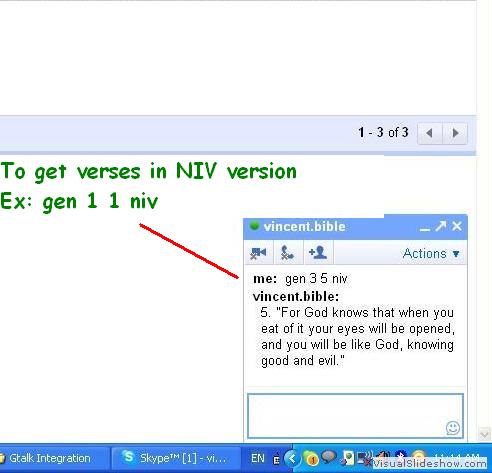Click the vincent.bible sender name in the chat

click(296, 296)
